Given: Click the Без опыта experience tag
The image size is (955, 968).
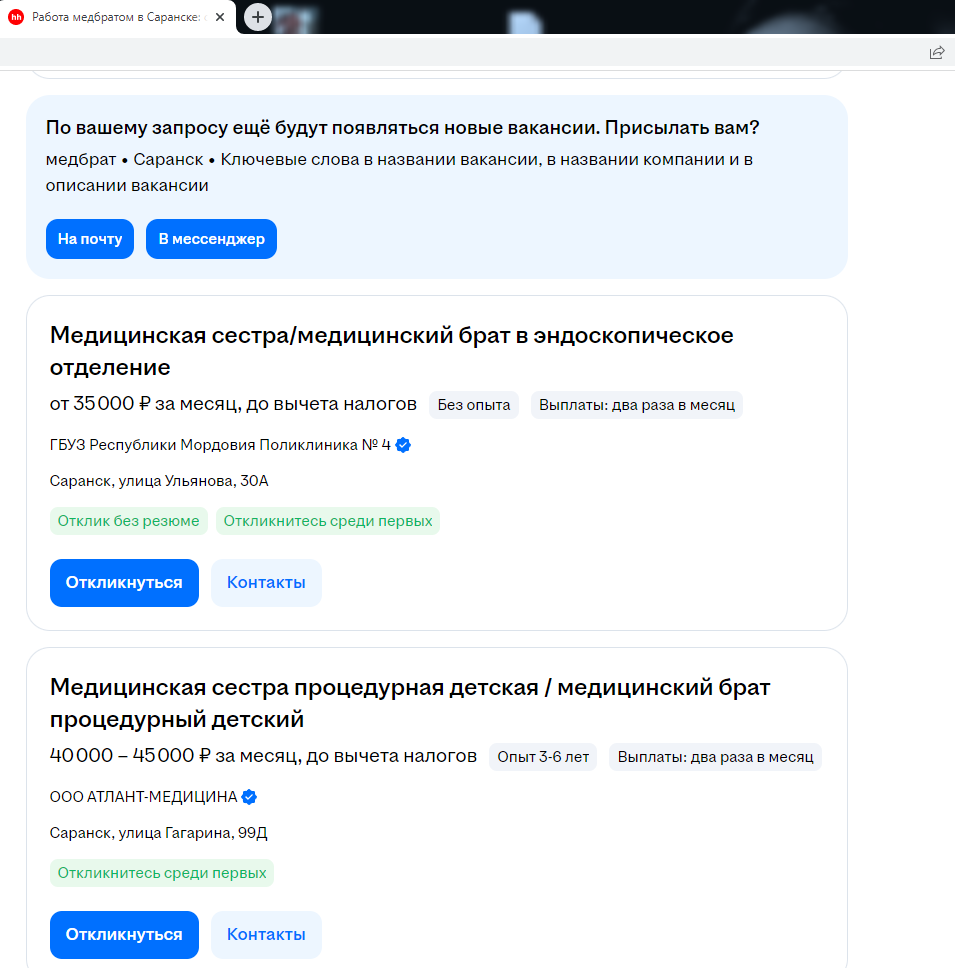Looking at the screenshot, I should click(473, 405).
